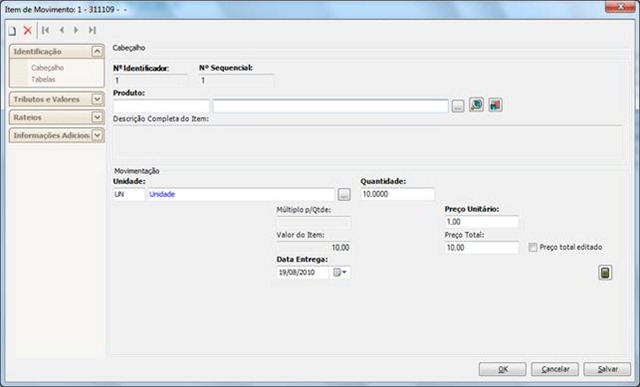Select Tabelas in the sidebar
This screenshot has height=387, width=640.
click(x=43, y=79)
